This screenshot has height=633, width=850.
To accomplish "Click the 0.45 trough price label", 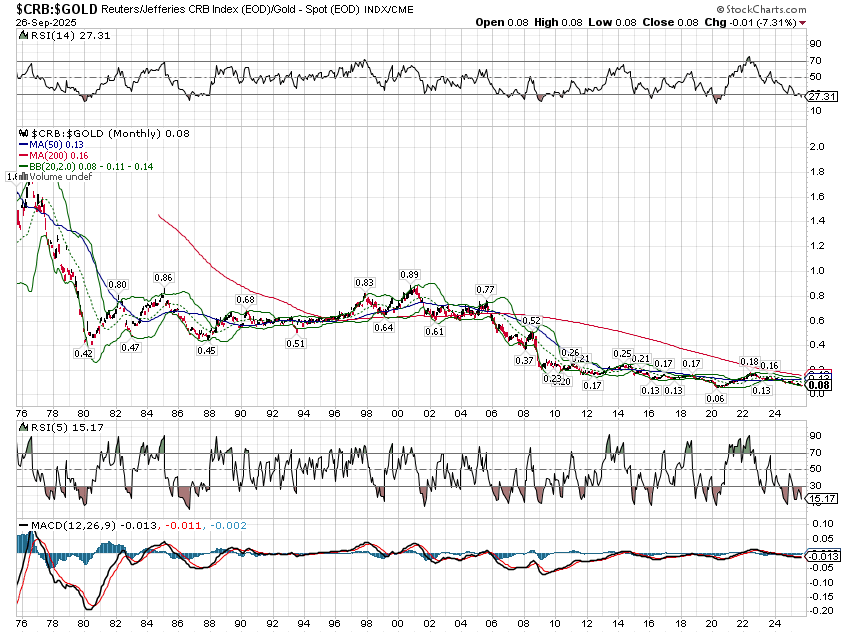I will pos(207,351).
